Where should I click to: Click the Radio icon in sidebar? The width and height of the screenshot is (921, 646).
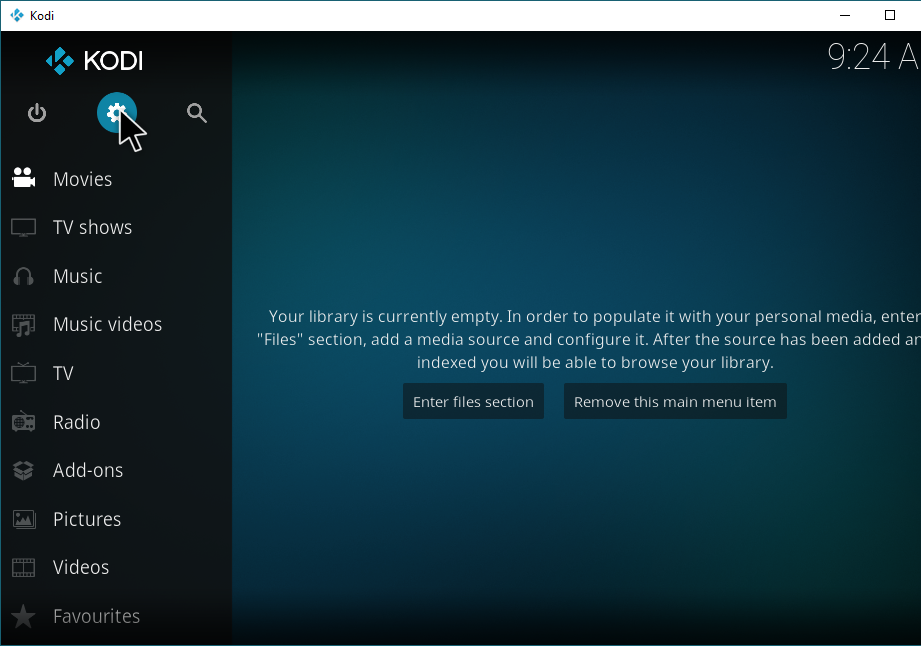pos(23,422)
